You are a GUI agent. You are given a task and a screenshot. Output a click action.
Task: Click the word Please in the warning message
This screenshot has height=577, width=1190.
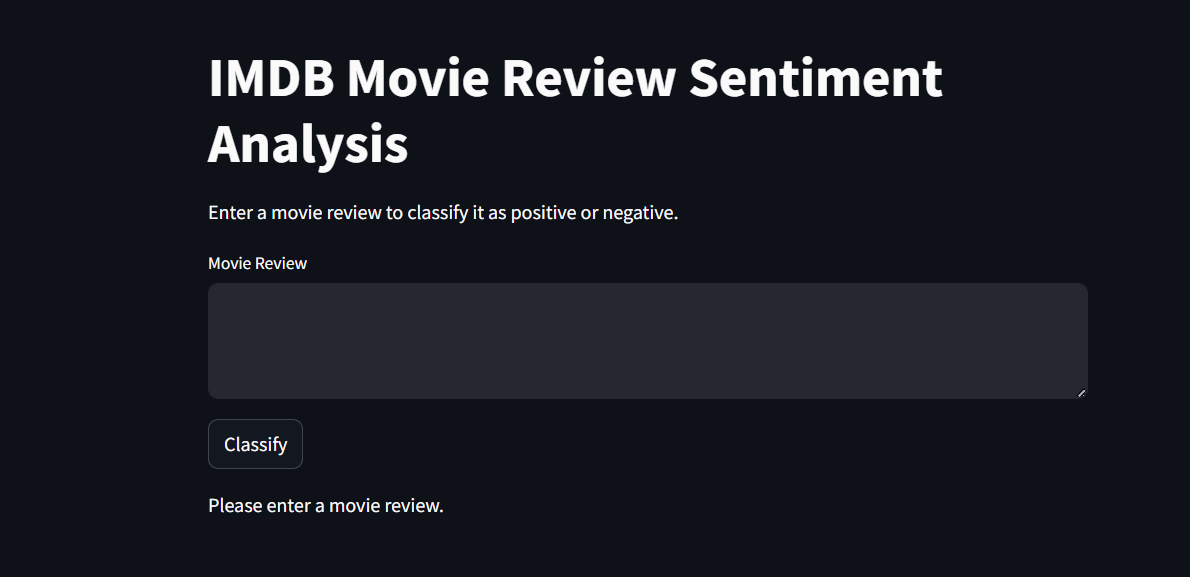click(235, 505)
